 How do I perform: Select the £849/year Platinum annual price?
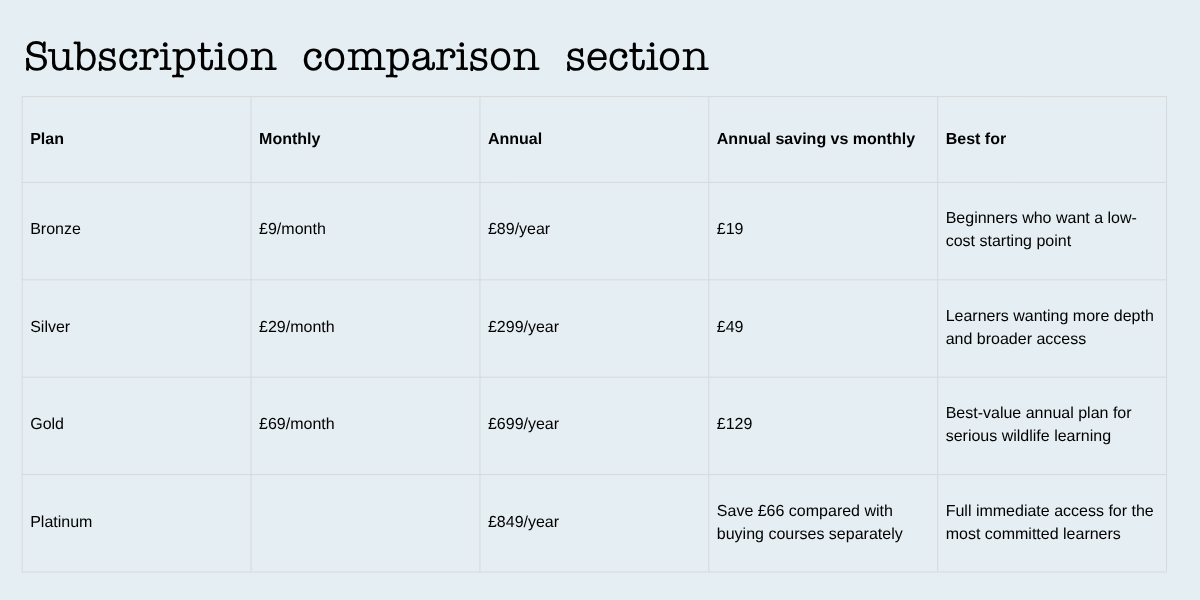pos(523,522)
